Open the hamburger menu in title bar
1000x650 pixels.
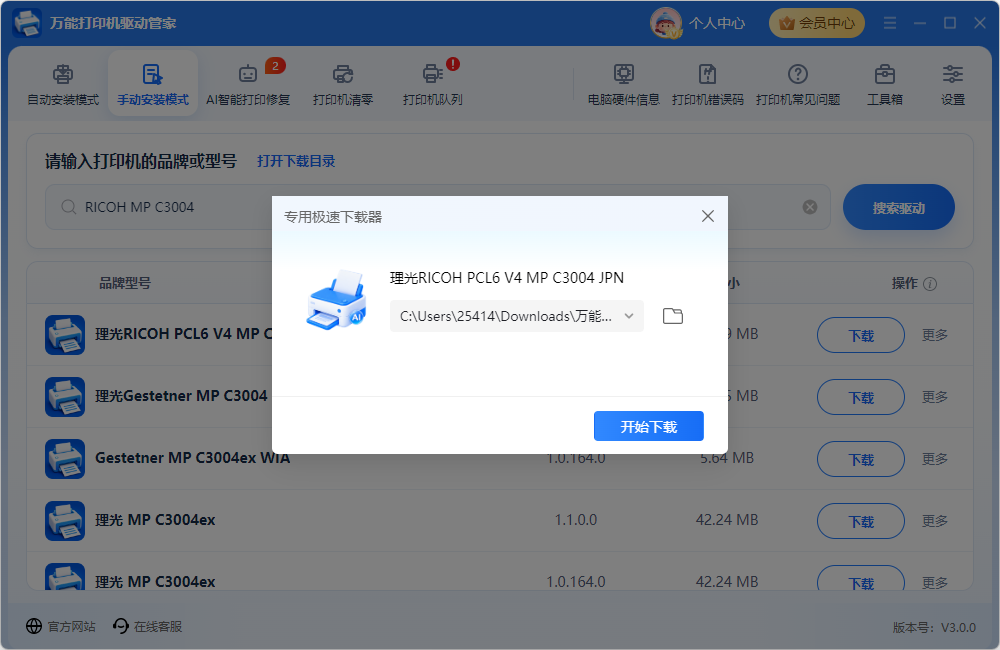[890, 23]
